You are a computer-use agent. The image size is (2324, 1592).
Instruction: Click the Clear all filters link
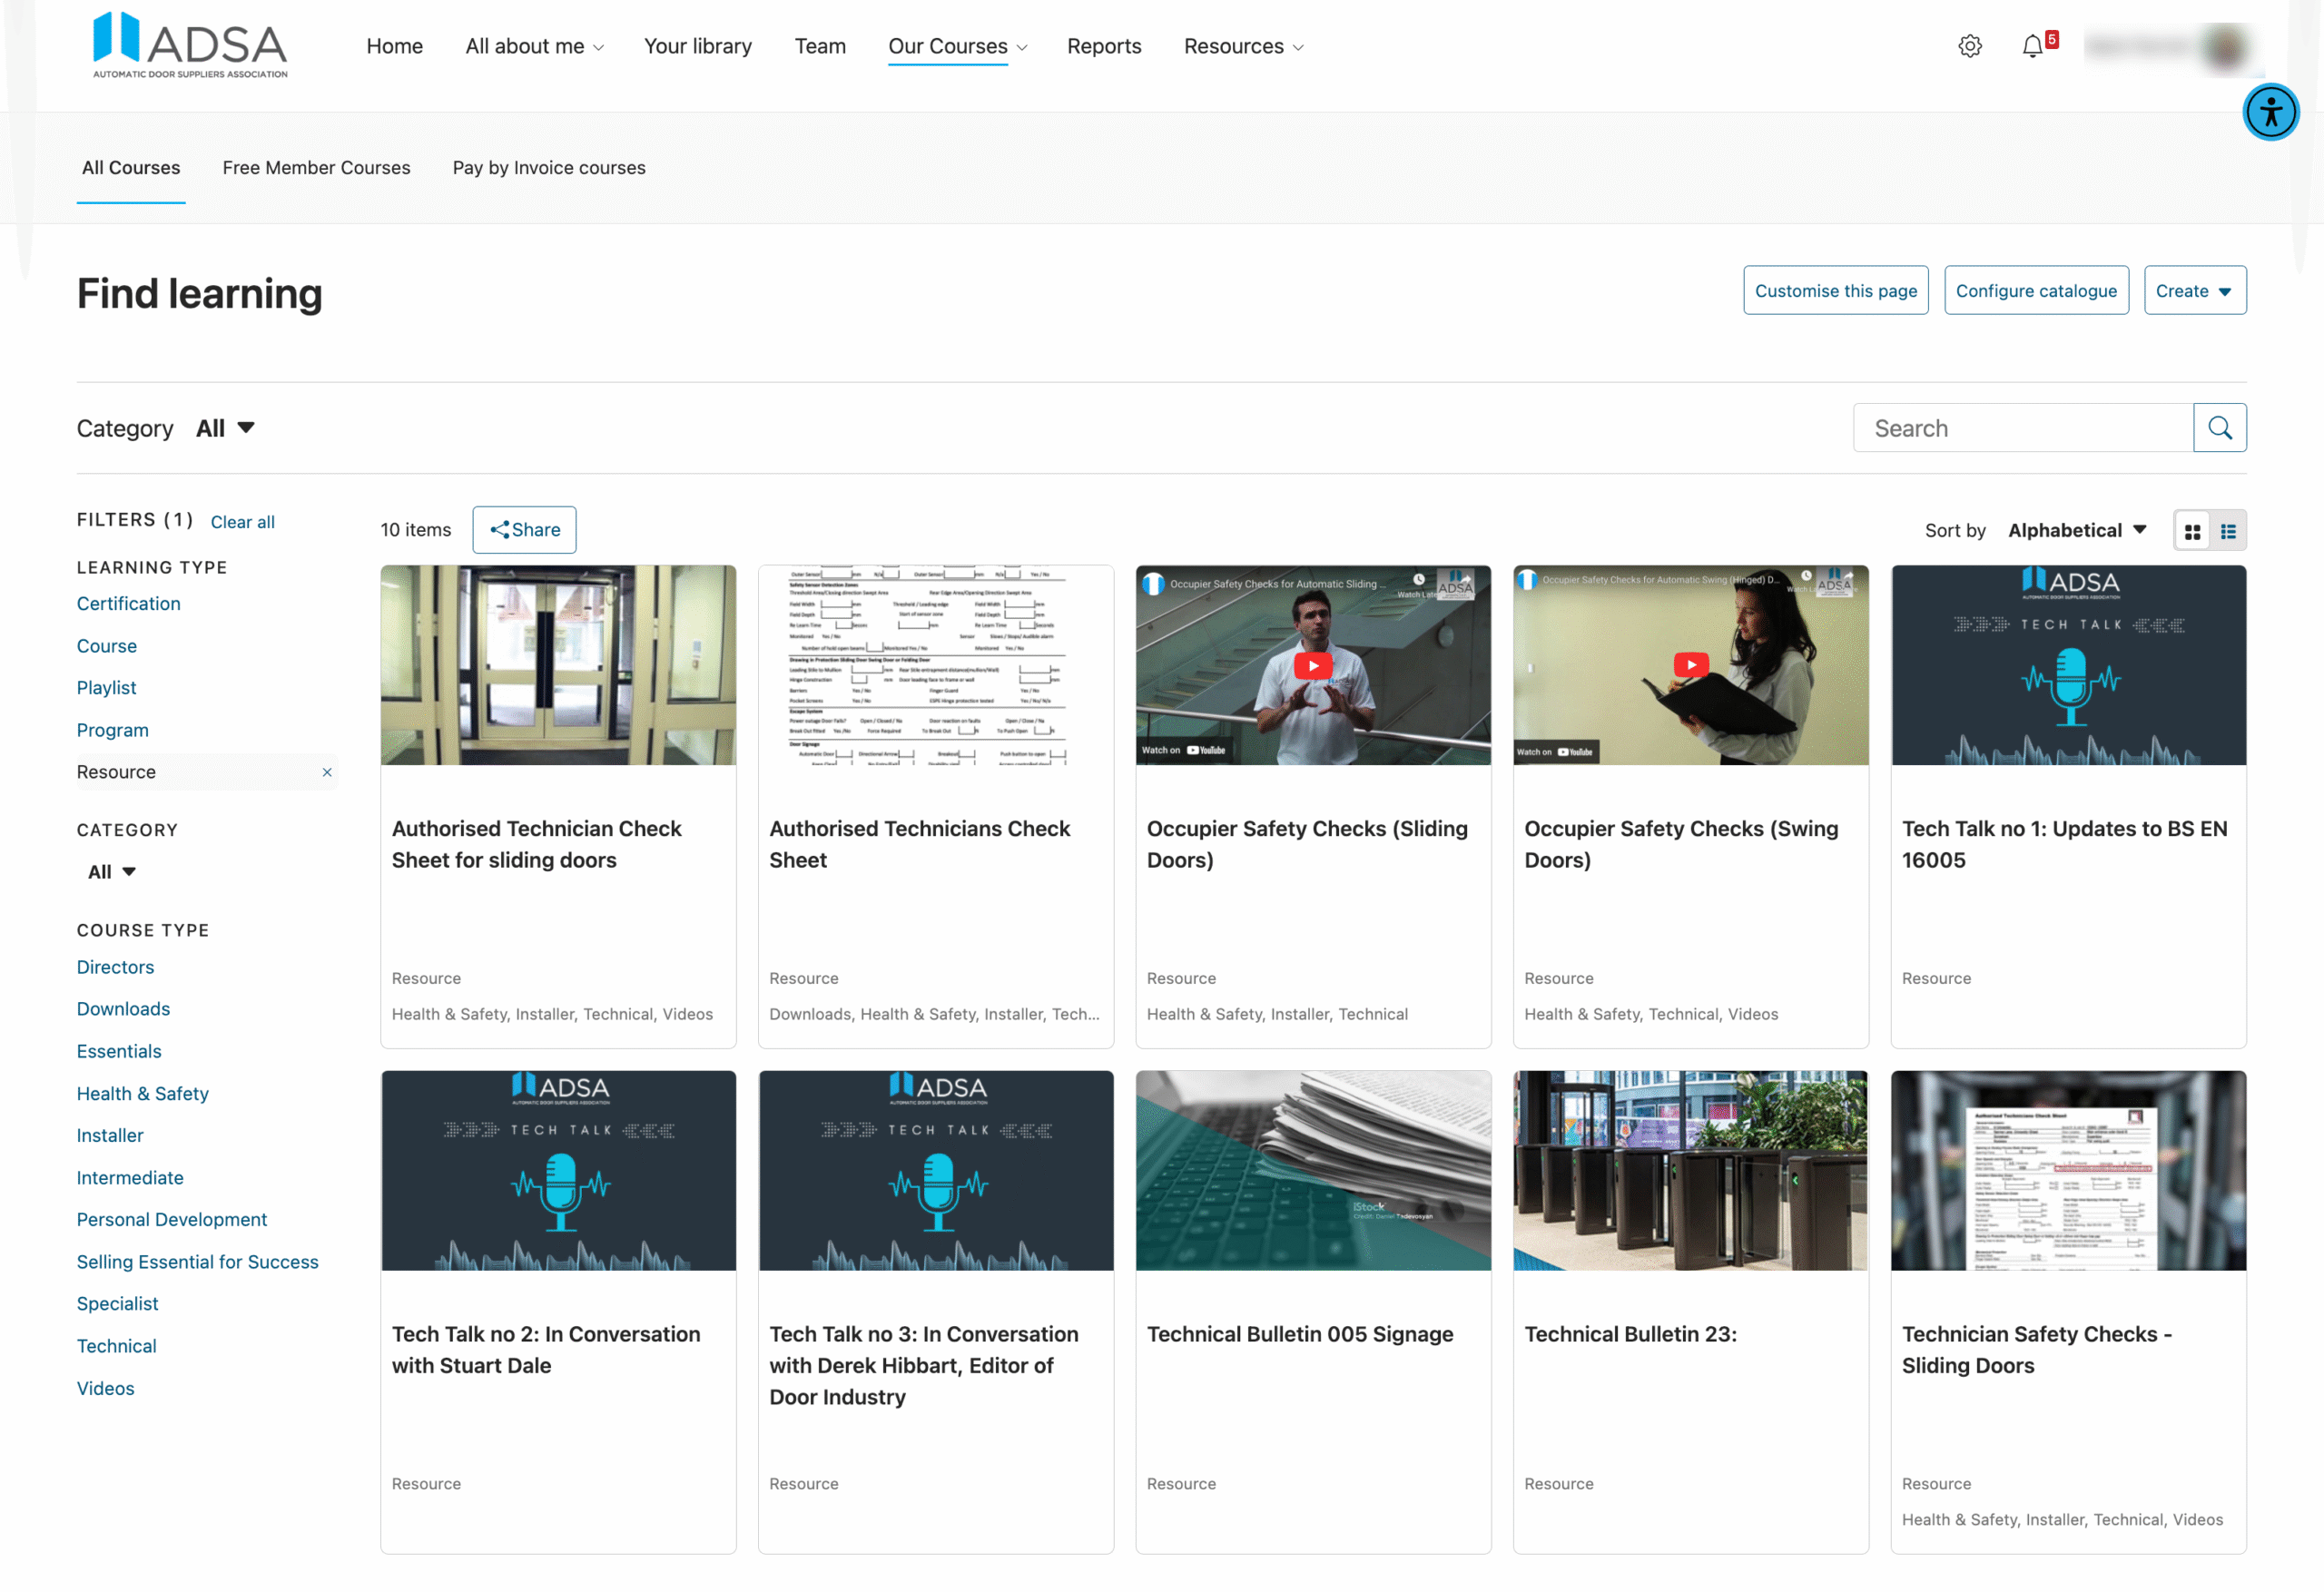pos(242,521)
